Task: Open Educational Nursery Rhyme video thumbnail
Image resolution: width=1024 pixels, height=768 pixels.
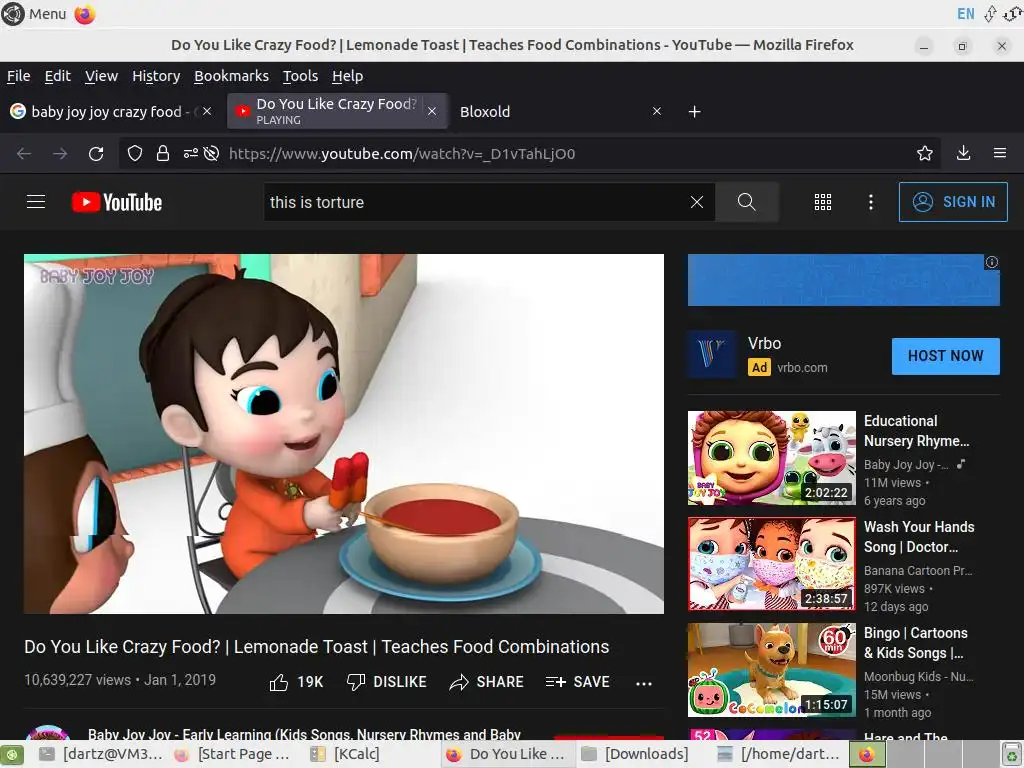Action: click(x=772, y=458)
